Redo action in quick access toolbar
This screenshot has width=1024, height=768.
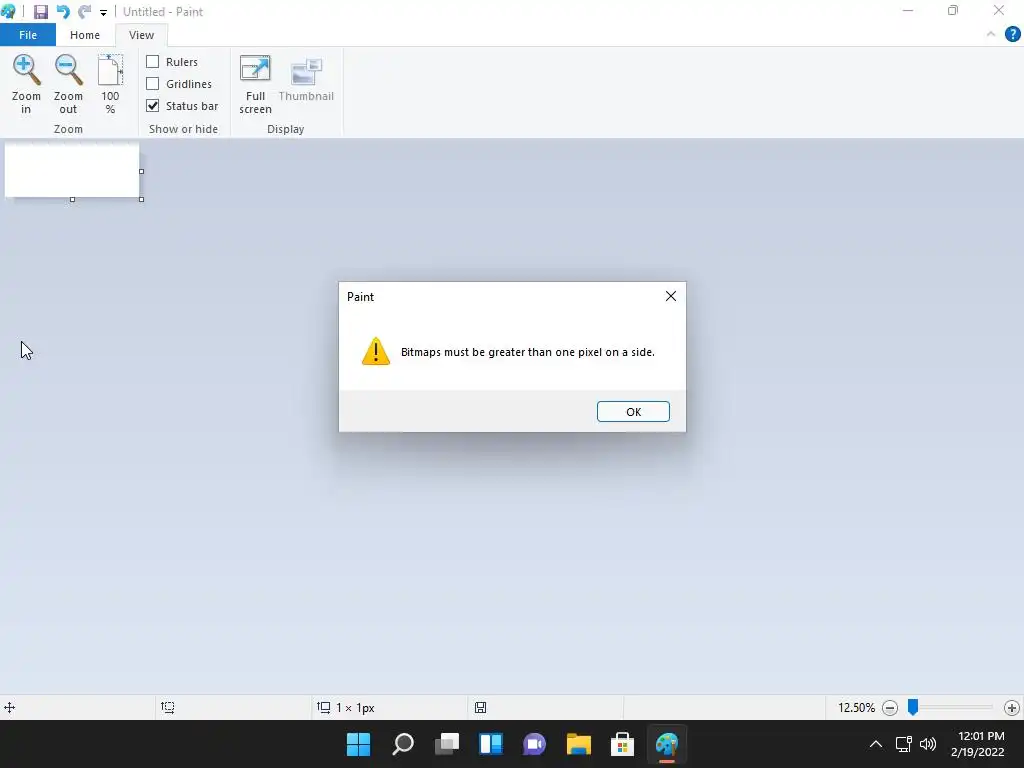click(84, 12)
